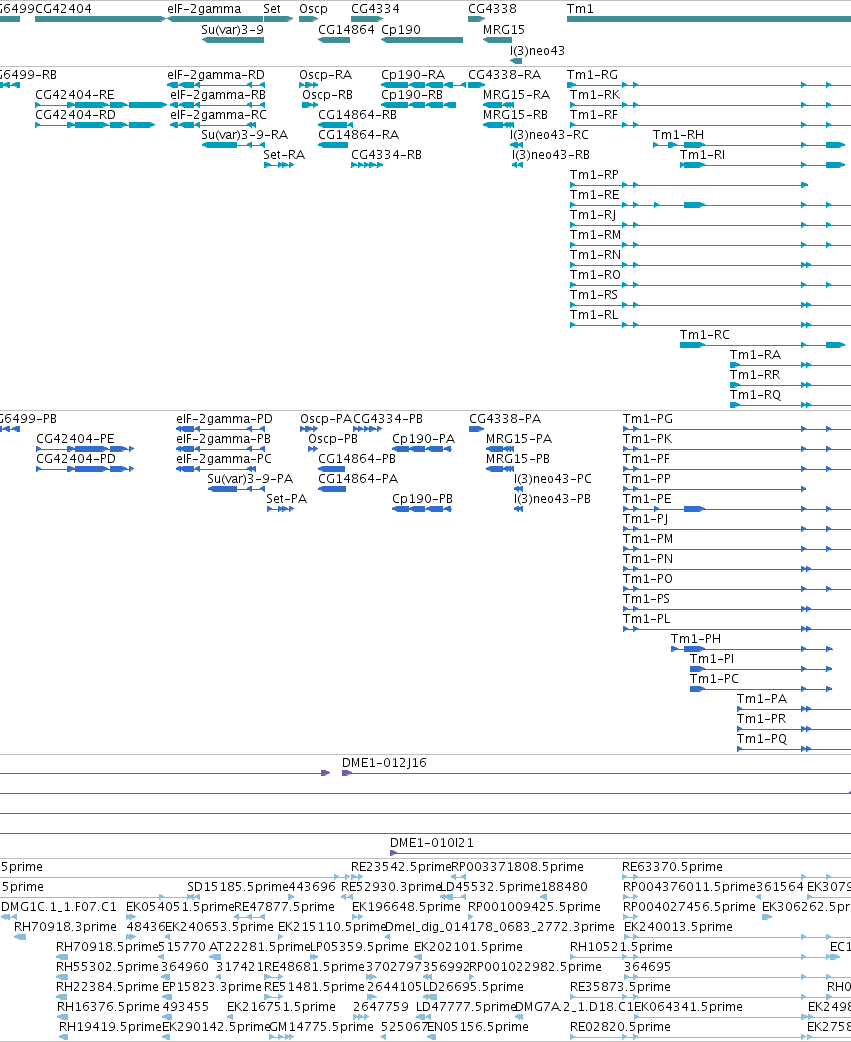Click transcript eIF-2gamma-RD

click(x=216, y=85)
